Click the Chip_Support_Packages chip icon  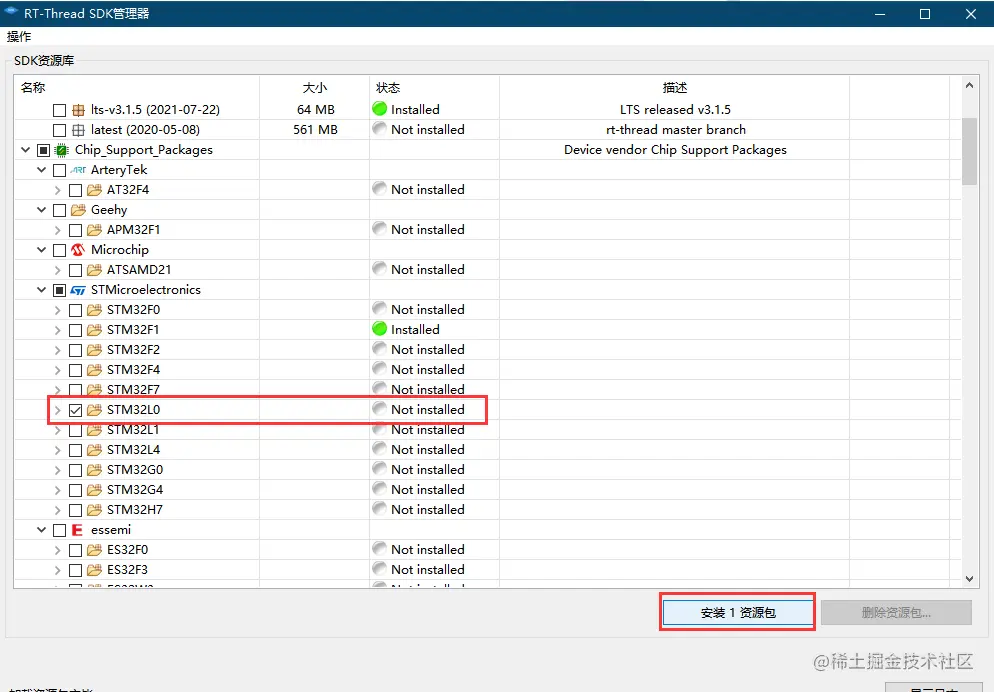(x=62, y=150)
